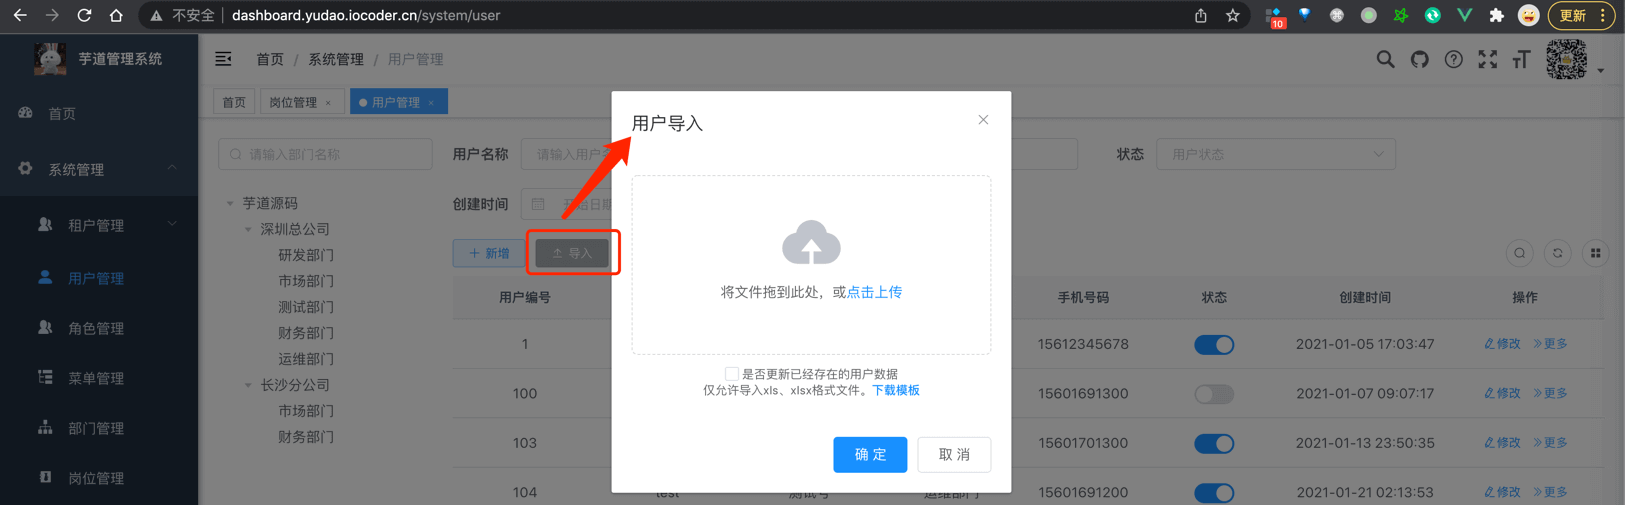Open the GitHub source icon
The image size is (1625, 505).
pyautogui.click(x=1419, y=60)
